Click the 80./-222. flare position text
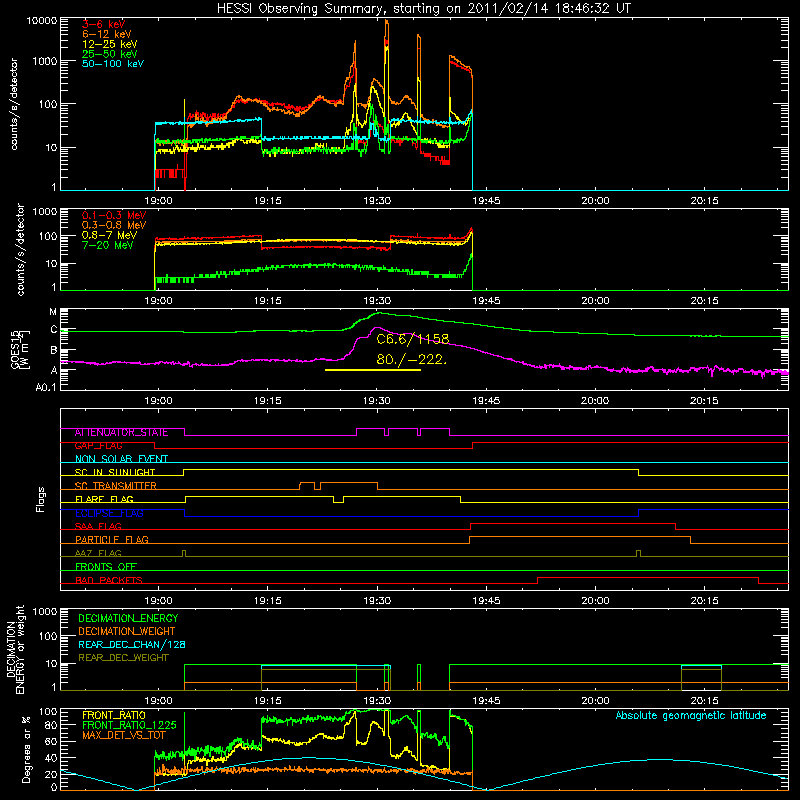Screen dimensions: 800x800 [411, 360]
